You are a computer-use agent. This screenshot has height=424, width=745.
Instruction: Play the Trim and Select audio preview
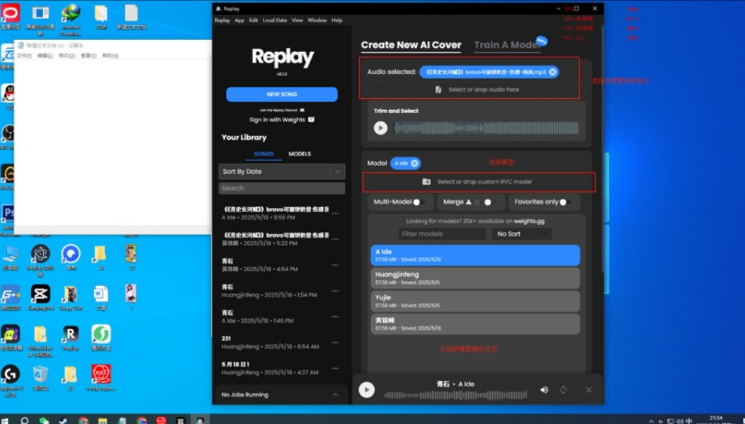pyautogui.click(x=380, y=128)
